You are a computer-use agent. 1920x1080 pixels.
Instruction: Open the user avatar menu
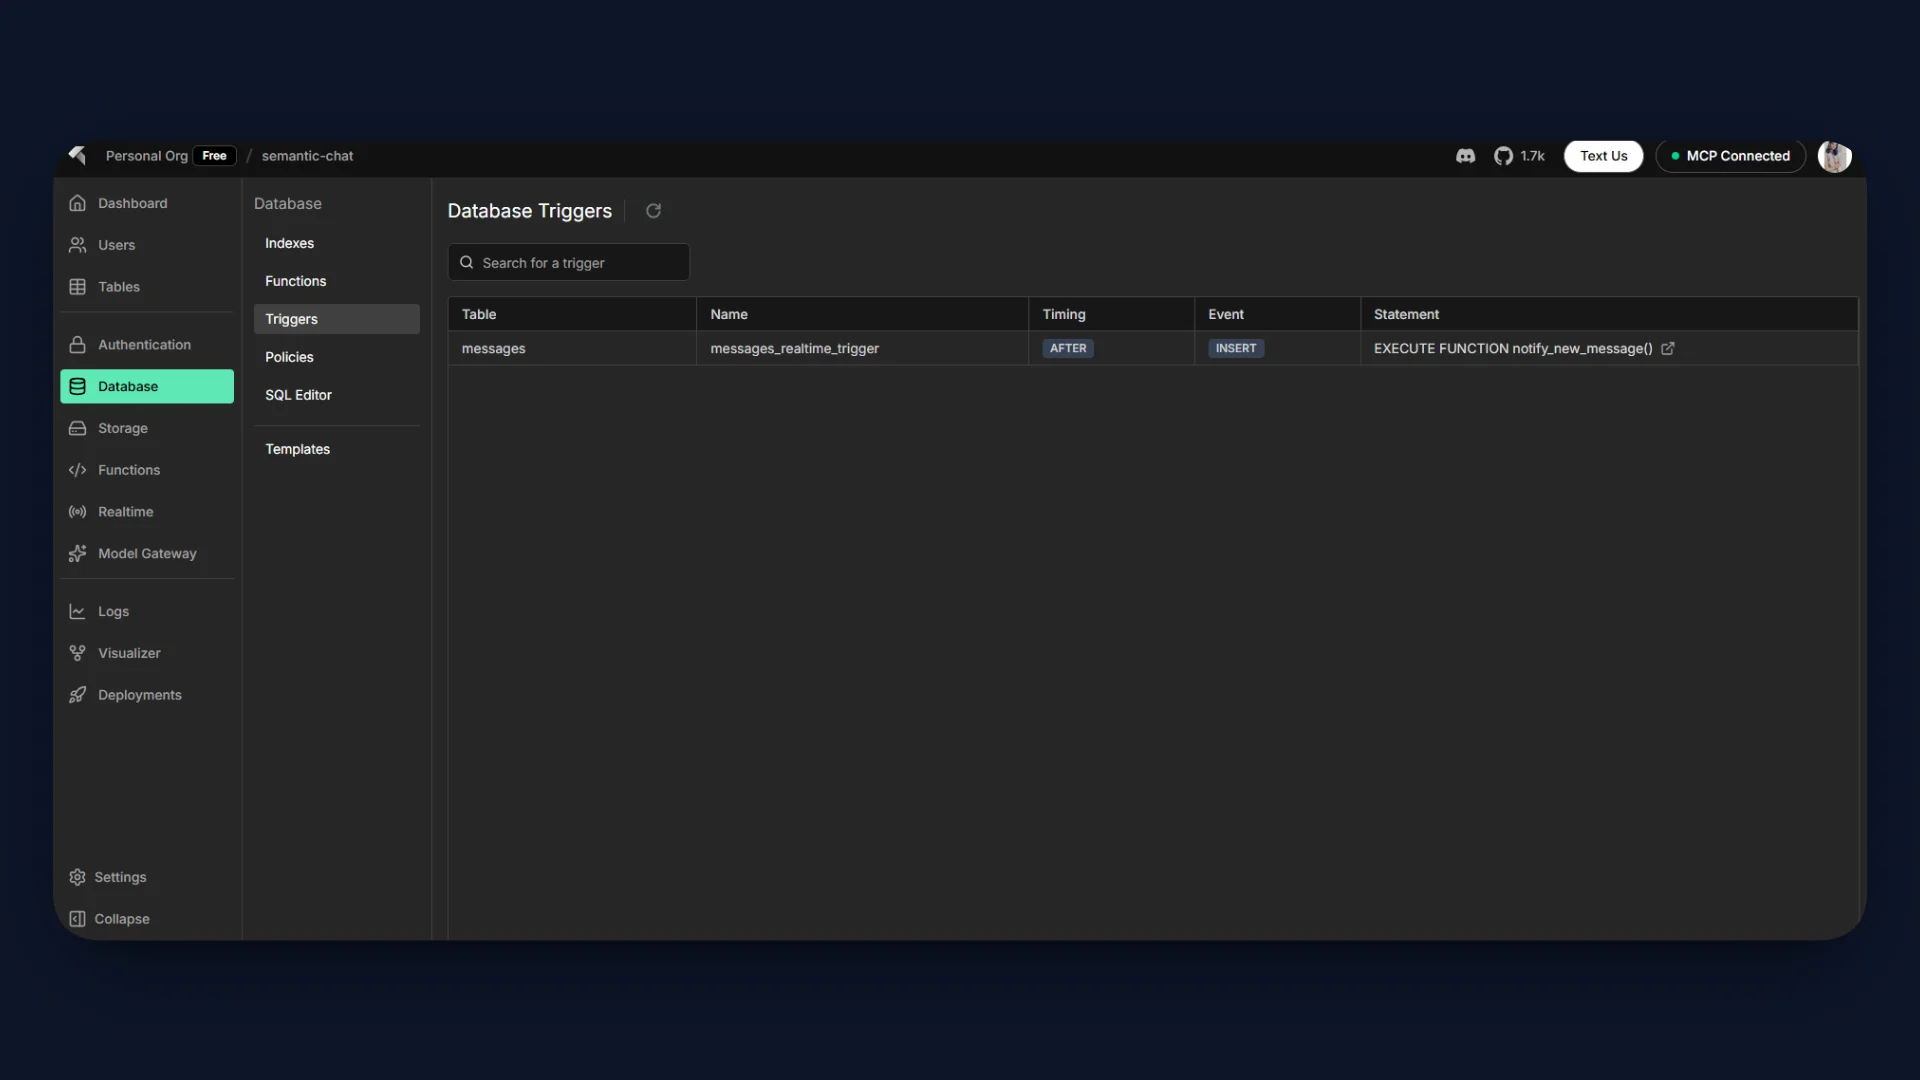pyautogui.click(x=1834, y=156)
